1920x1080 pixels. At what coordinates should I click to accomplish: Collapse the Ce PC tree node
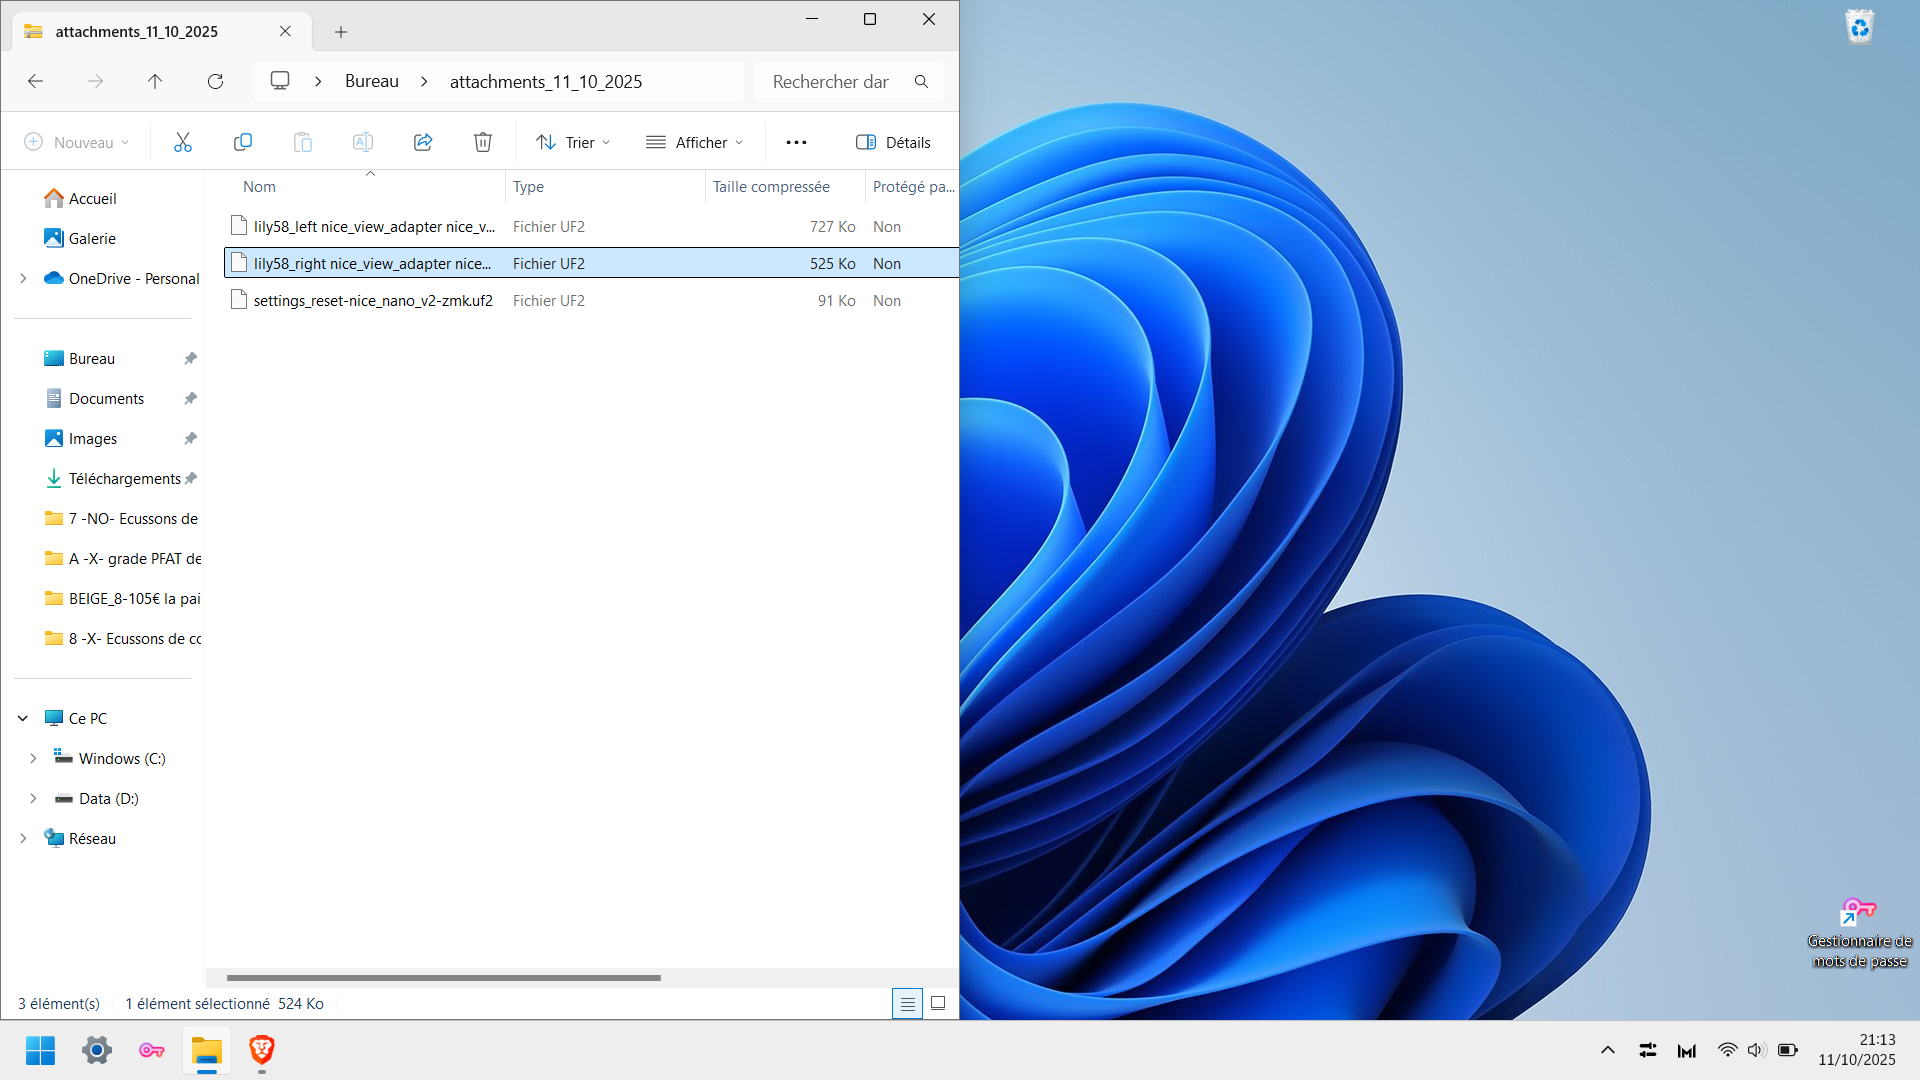point(23,718)
